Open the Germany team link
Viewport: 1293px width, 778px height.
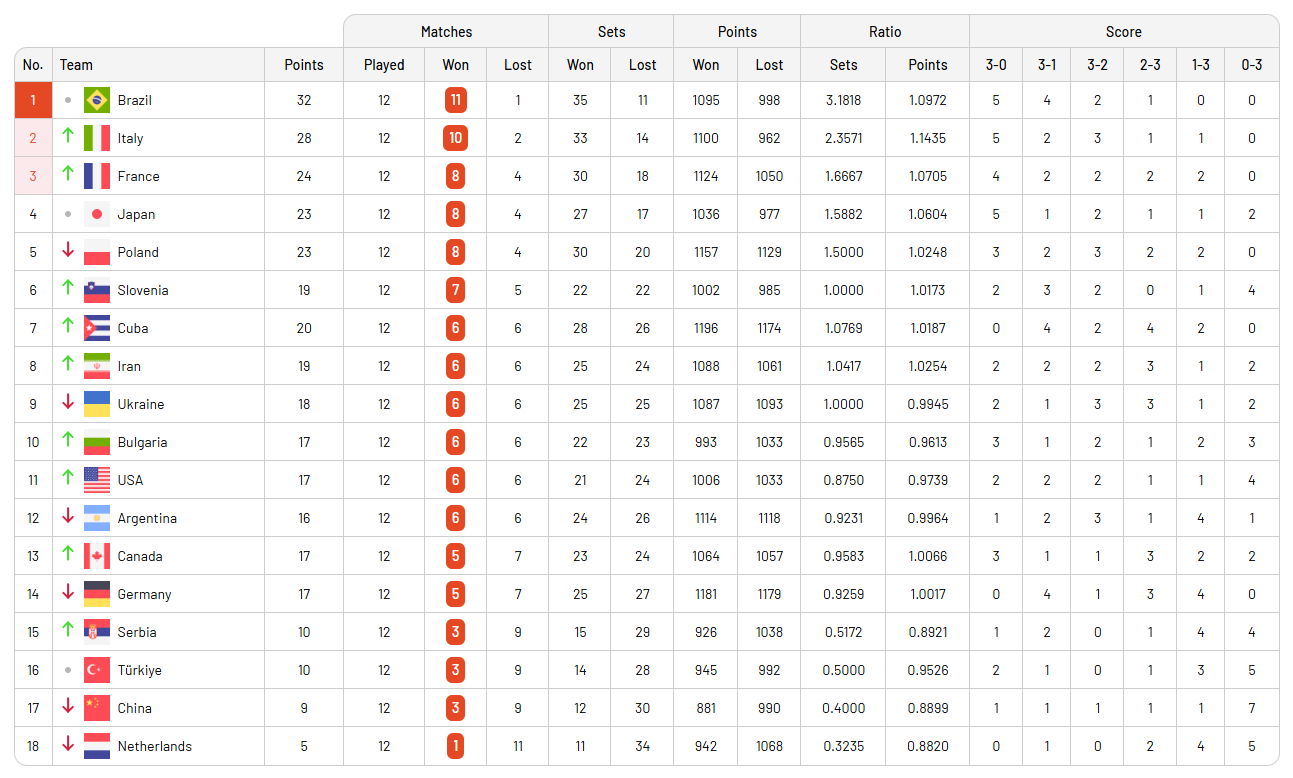(x=144, y=594)
